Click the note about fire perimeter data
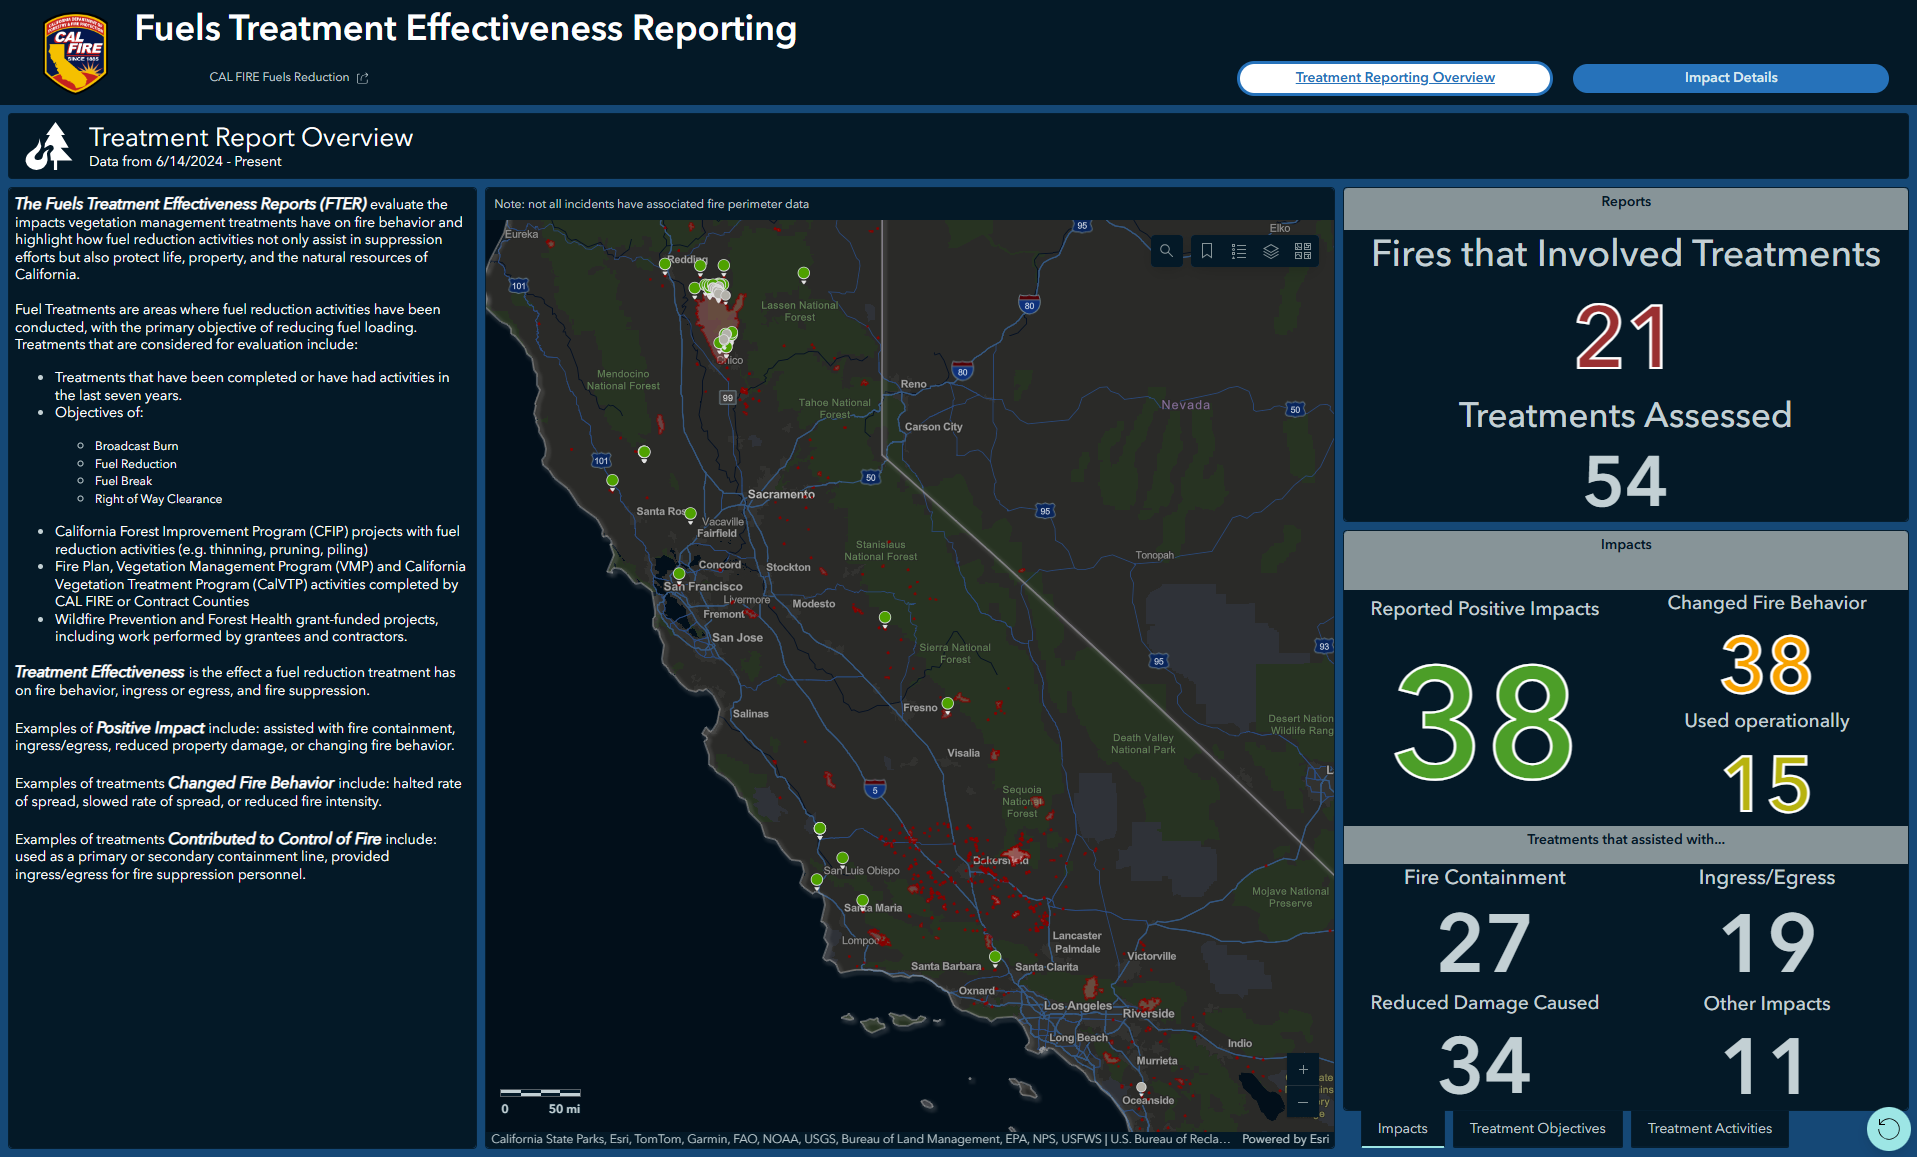This screenshot has width=1917, height=1157. (651, 204)
